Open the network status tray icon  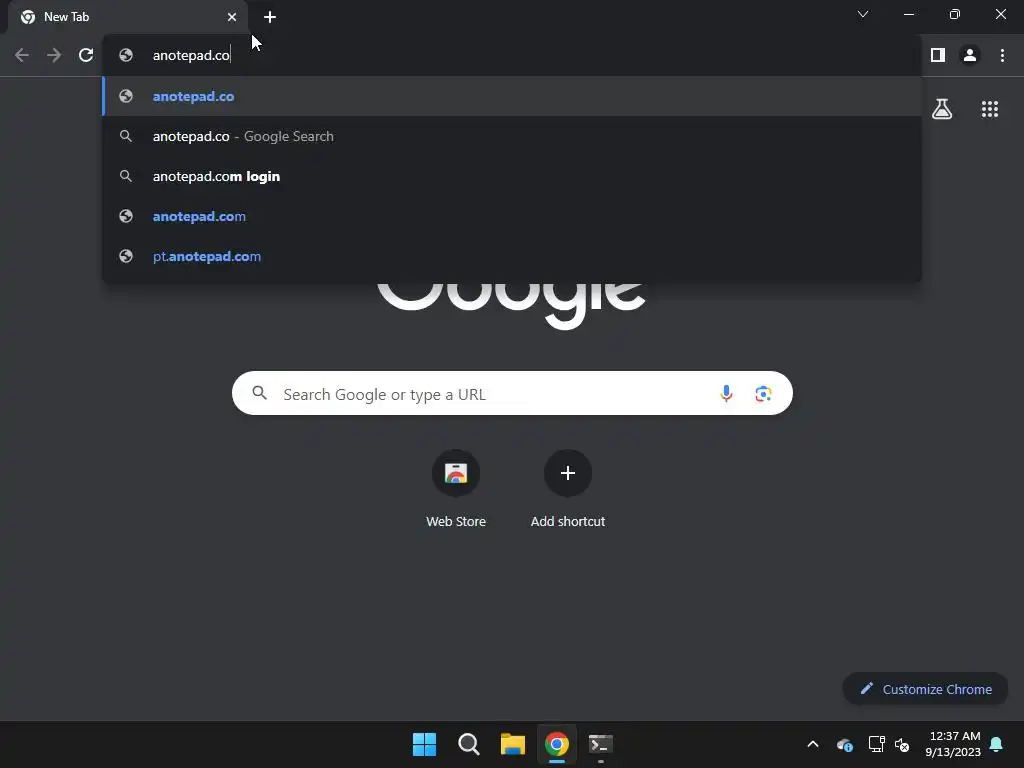(x=876, y=744)
